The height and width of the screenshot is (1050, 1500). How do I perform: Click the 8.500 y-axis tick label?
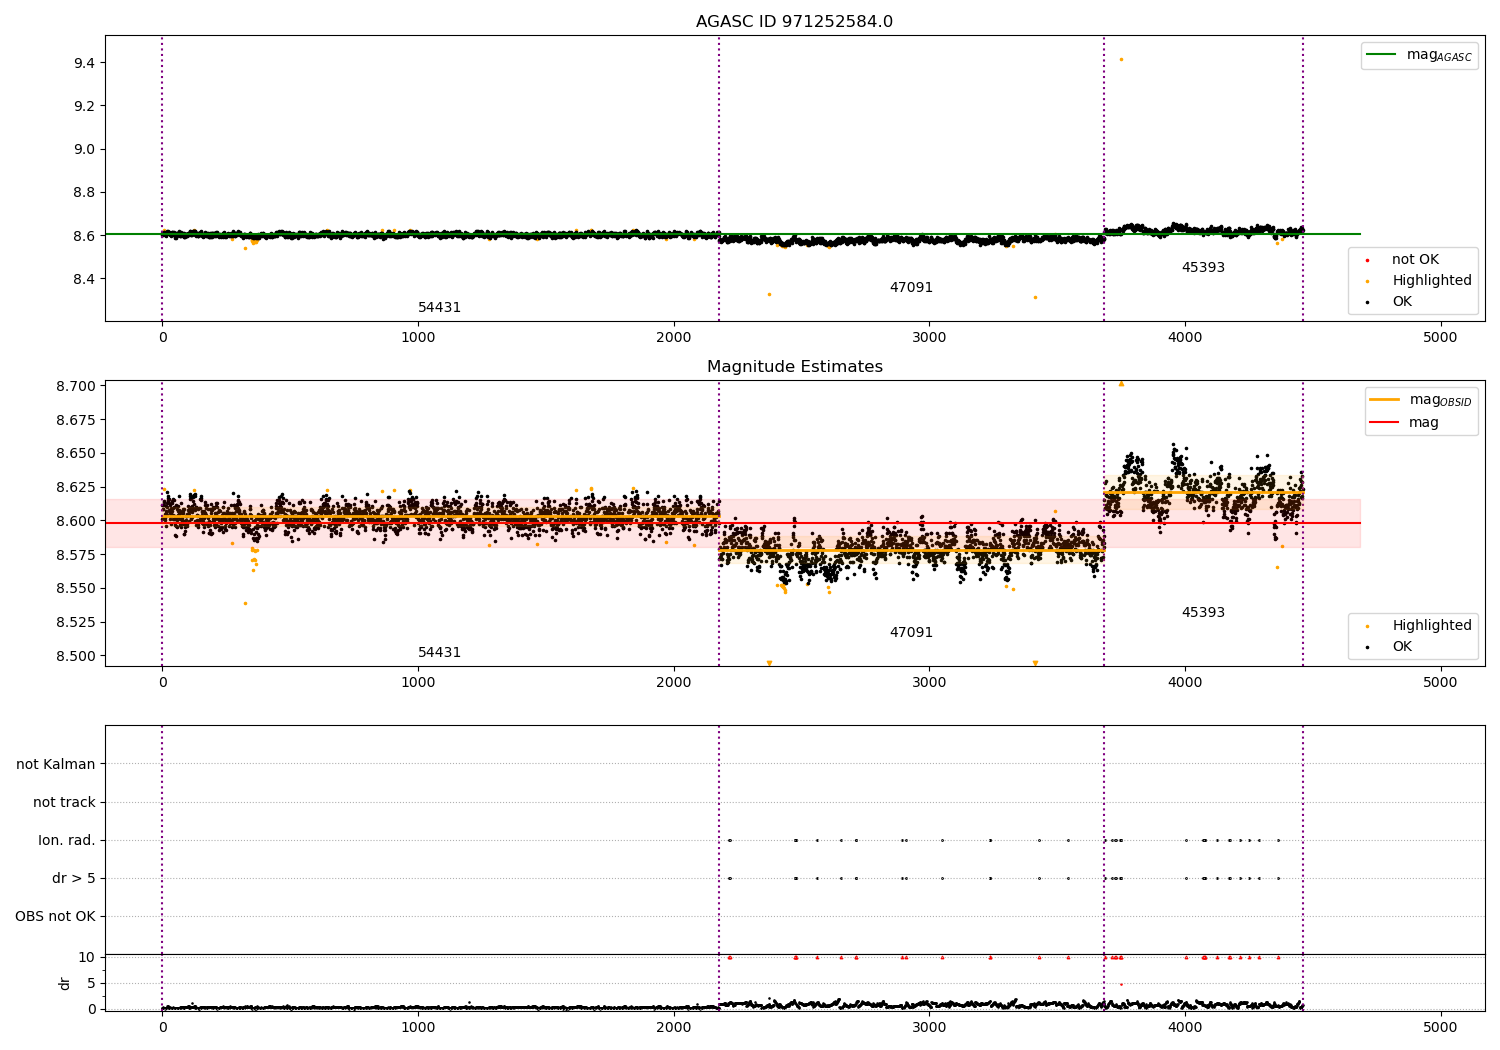(77, 656)
